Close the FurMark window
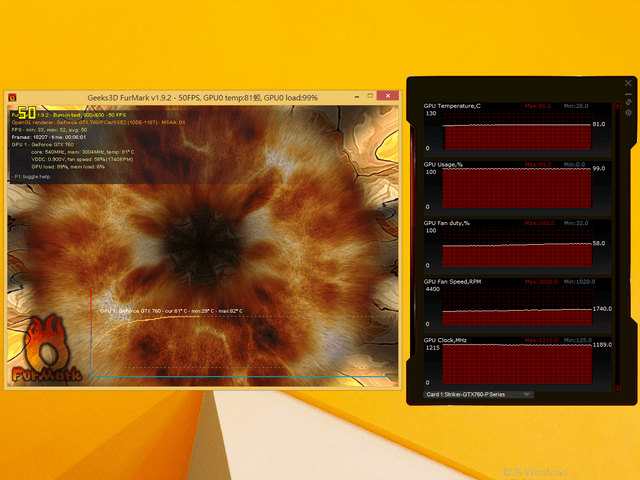640x480 pixels. click(x=388, y=96)
